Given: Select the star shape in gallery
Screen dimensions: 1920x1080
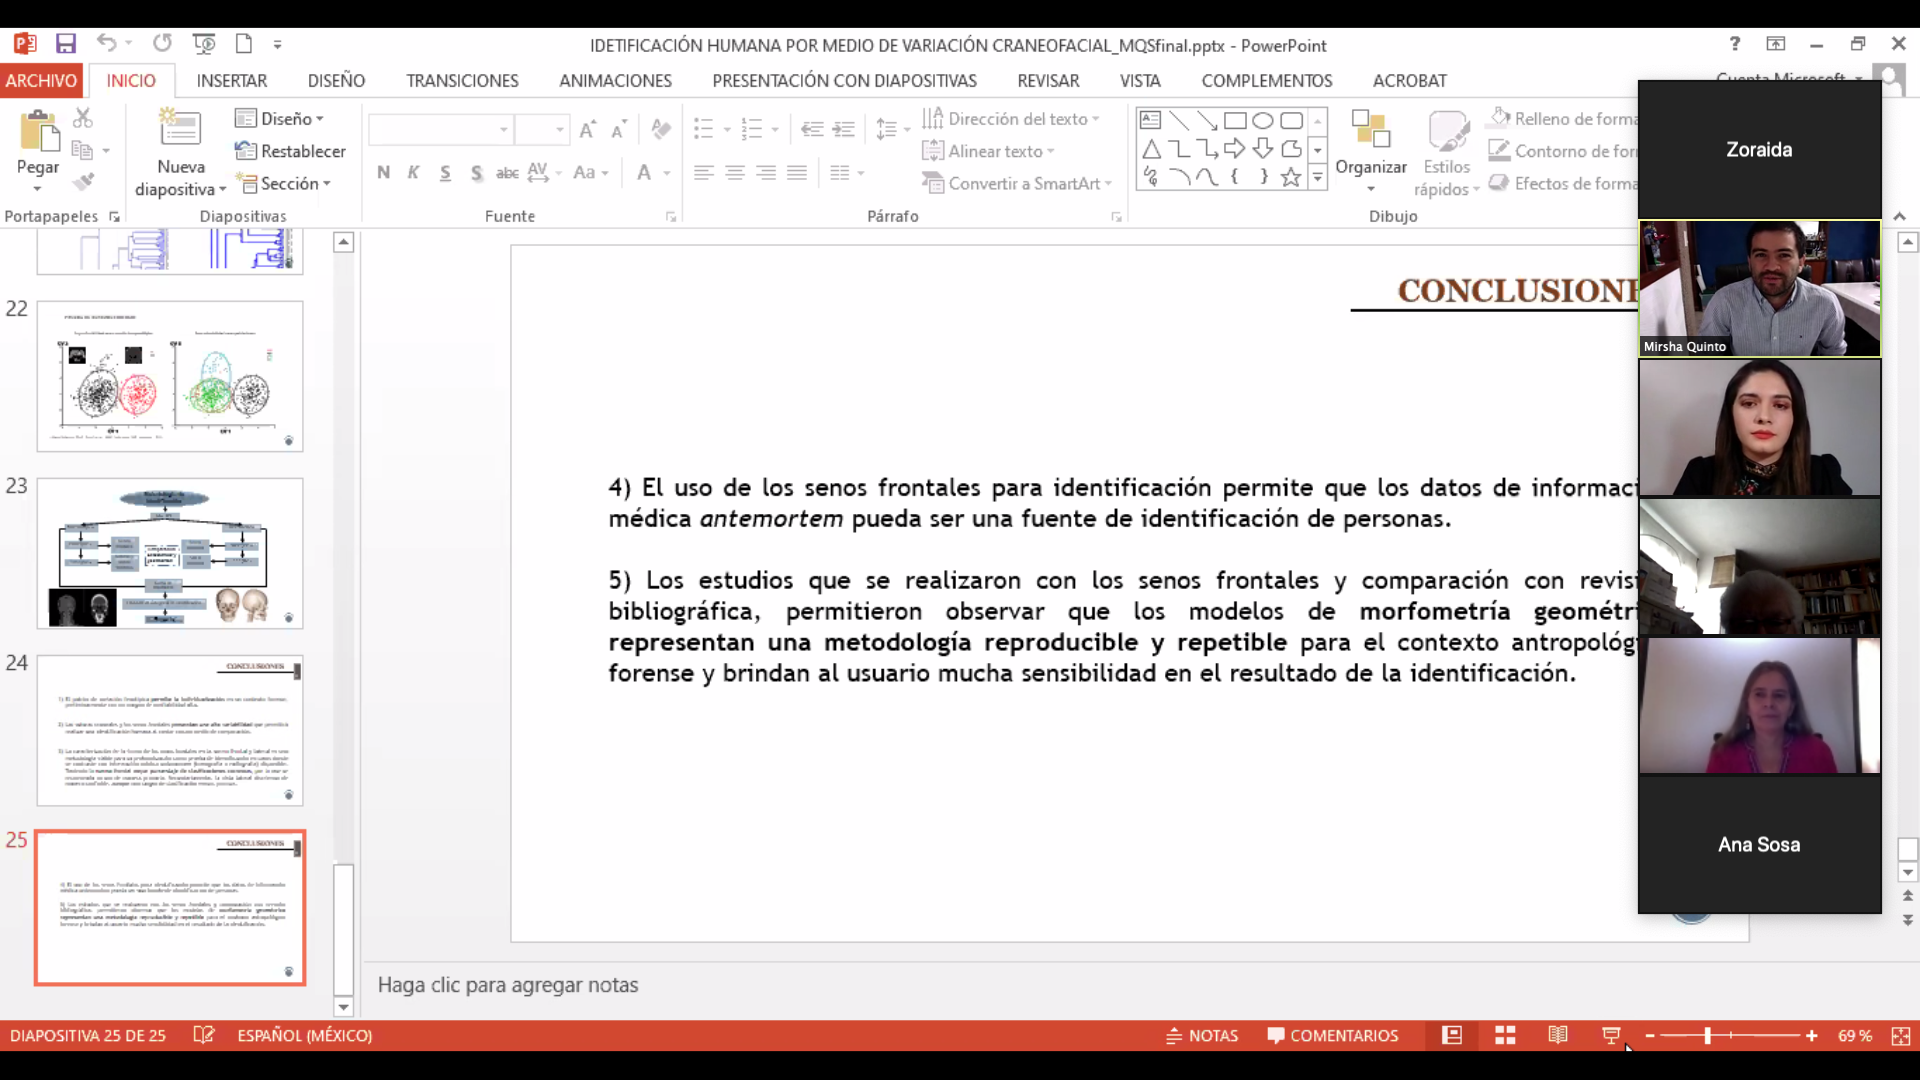Looking at the screenshot, I should click(1291, 177).
